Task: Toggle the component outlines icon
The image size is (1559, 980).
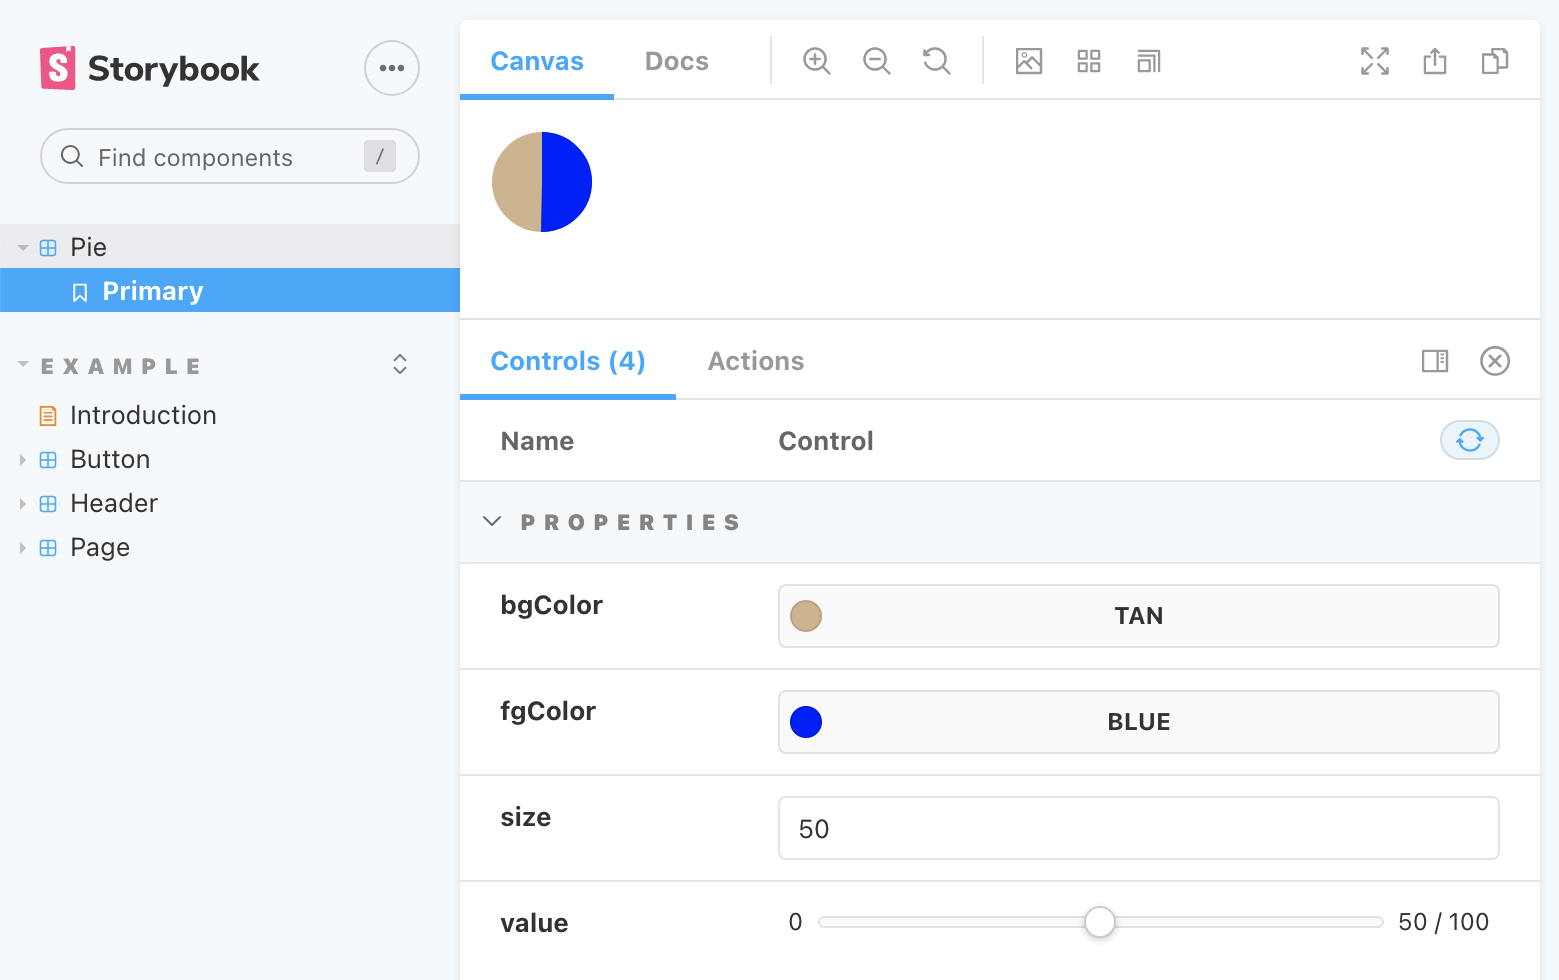Action: (x=1148, y=61)
